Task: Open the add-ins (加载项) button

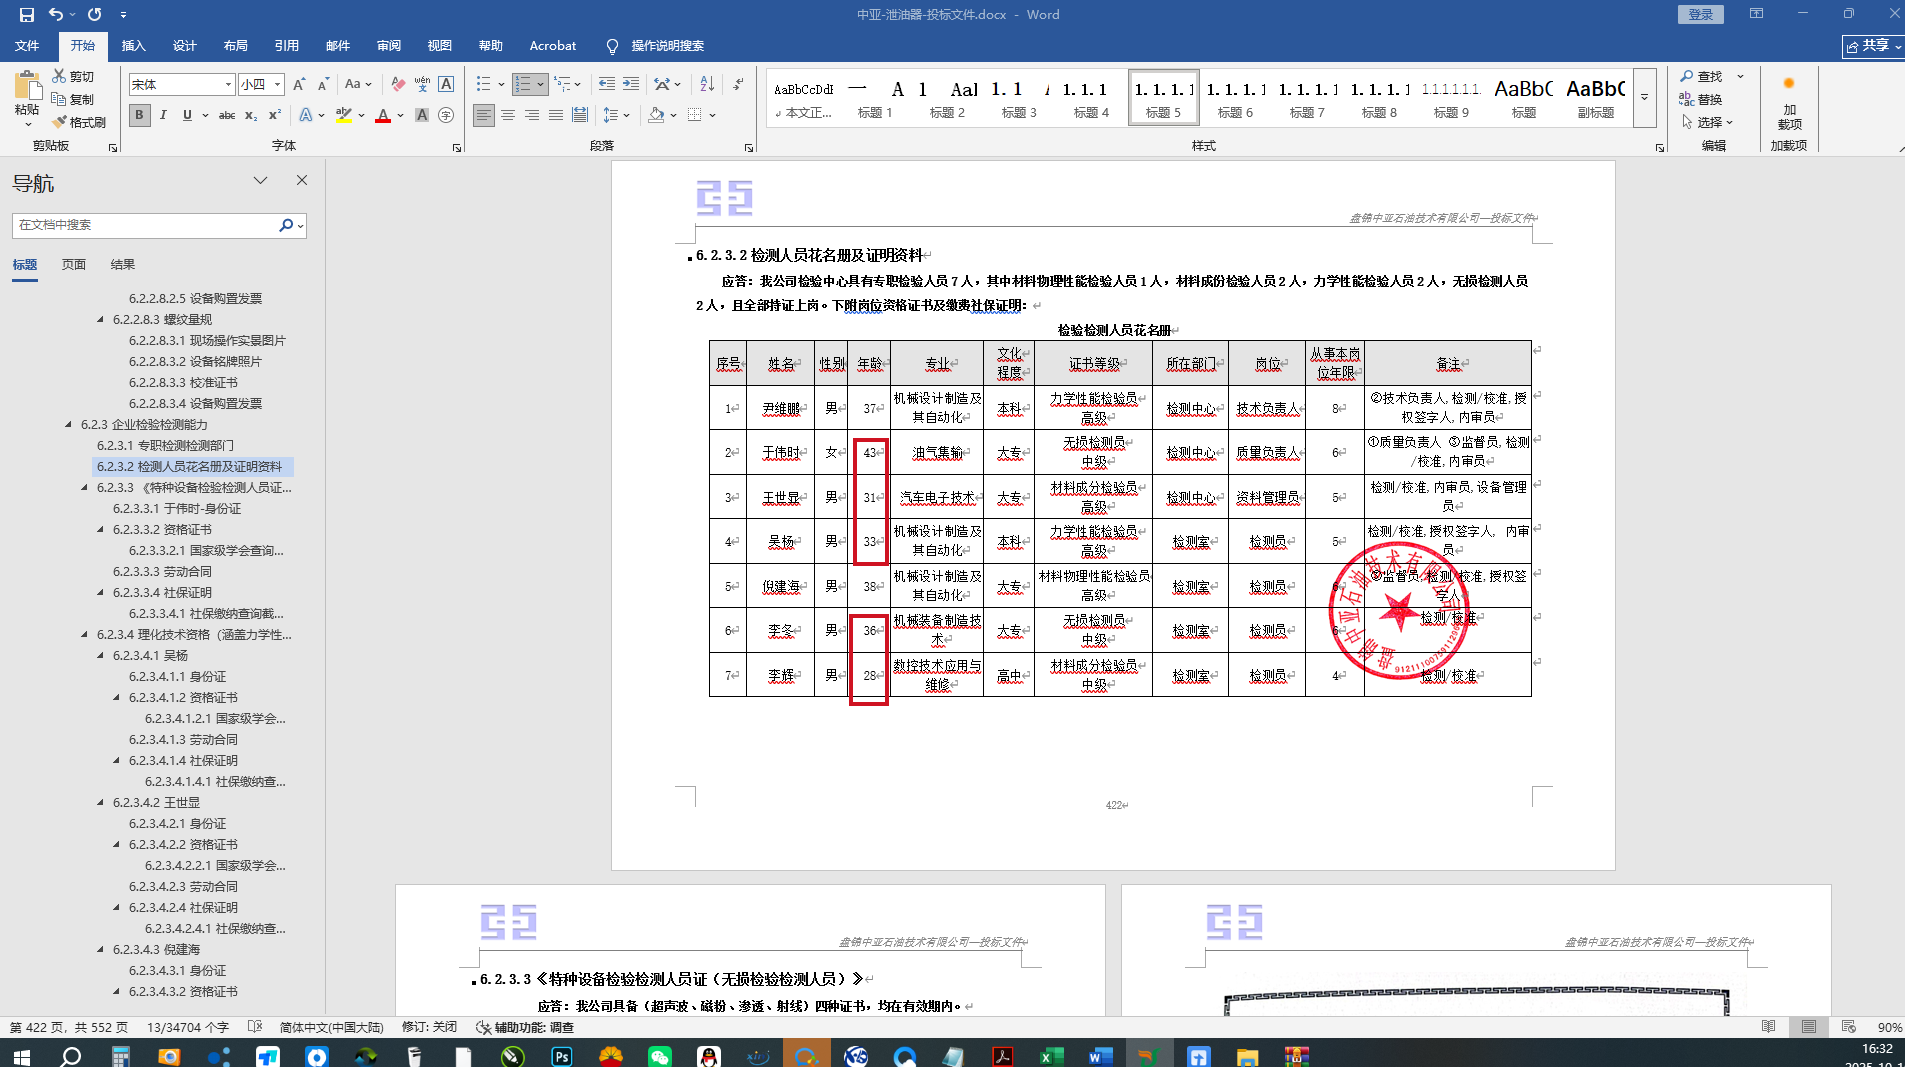Action: tap(1789, 103)
